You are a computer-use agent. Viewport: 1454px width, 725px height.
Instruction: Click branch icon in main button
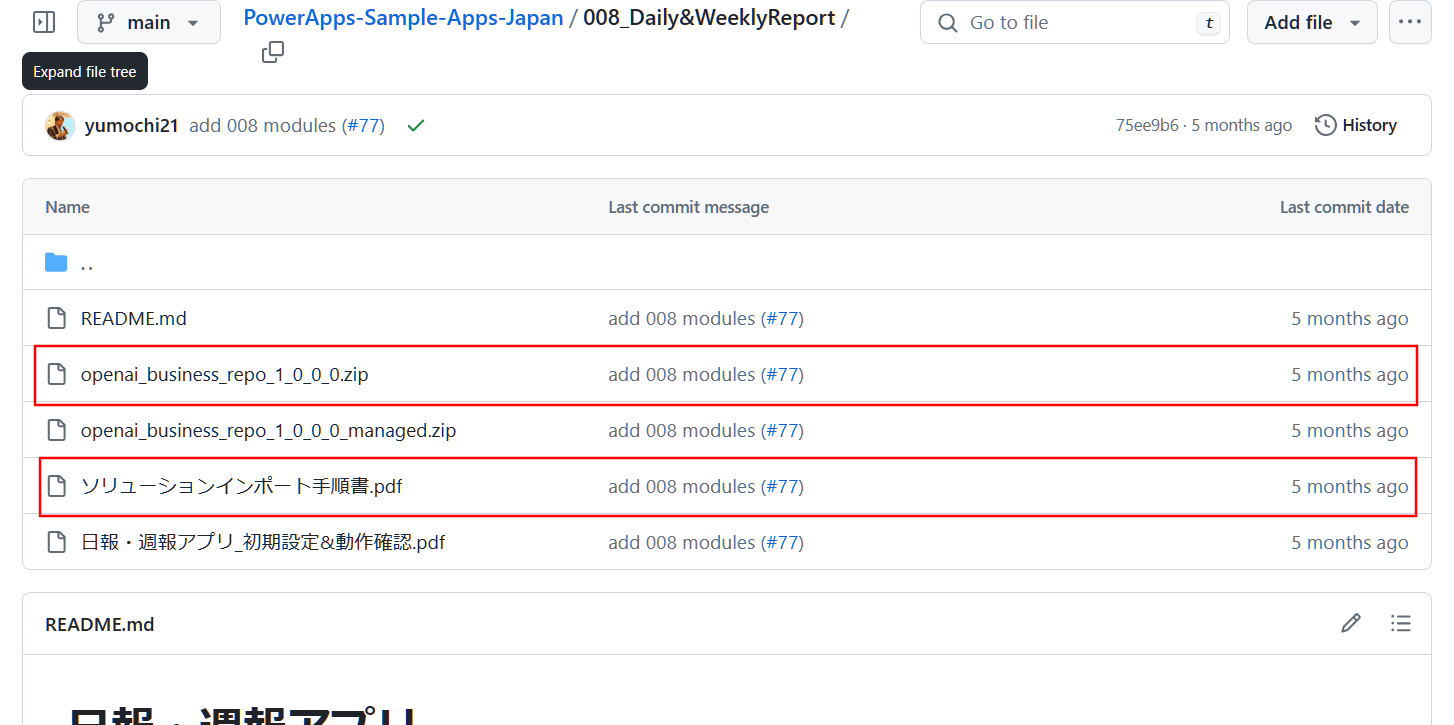click(x=106, y=22)
